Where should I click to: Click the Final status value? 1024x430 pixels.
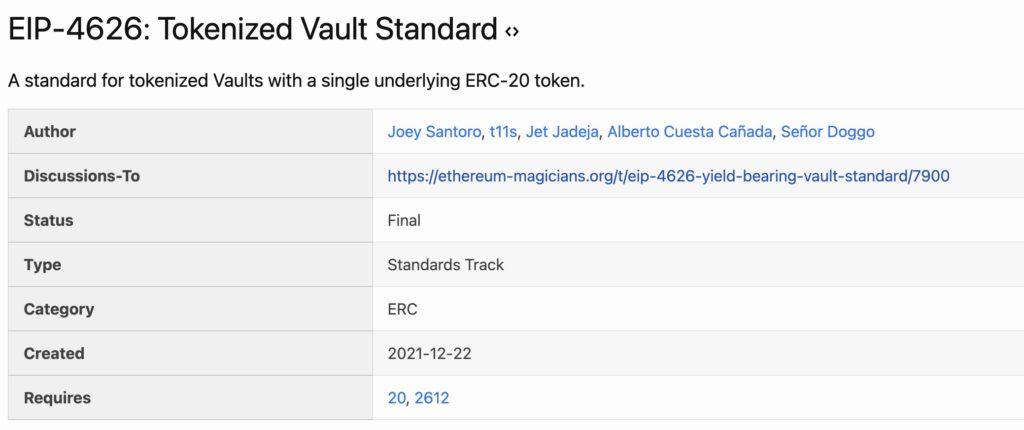coord(404,220)
